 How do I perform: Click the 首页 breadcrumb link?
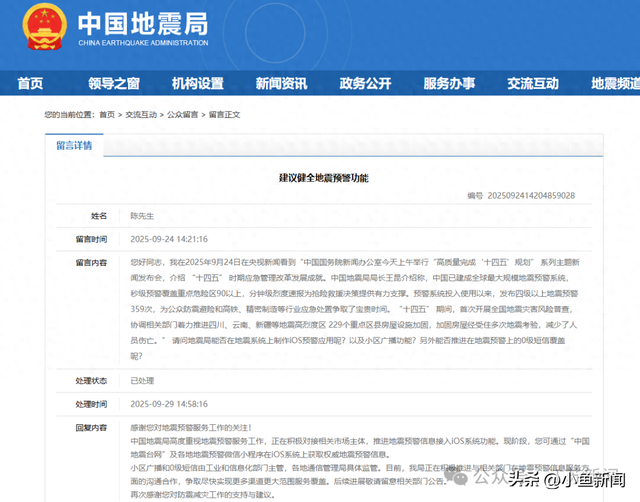click(x=106, y=115)
